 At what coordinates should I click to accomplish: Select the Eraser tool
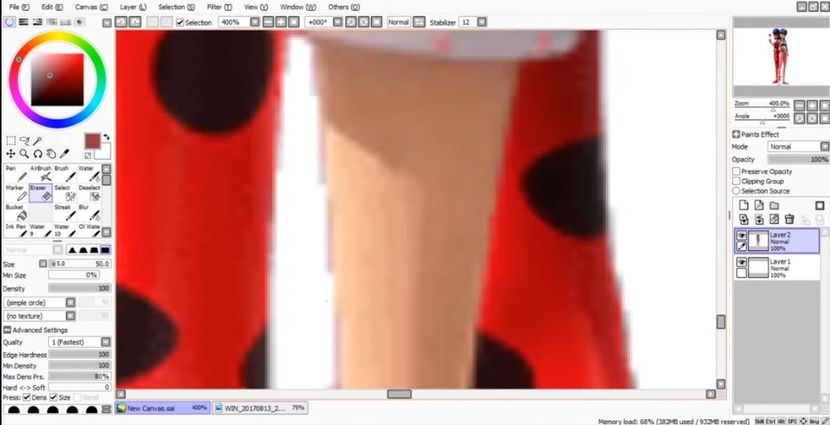coord(41,193)
